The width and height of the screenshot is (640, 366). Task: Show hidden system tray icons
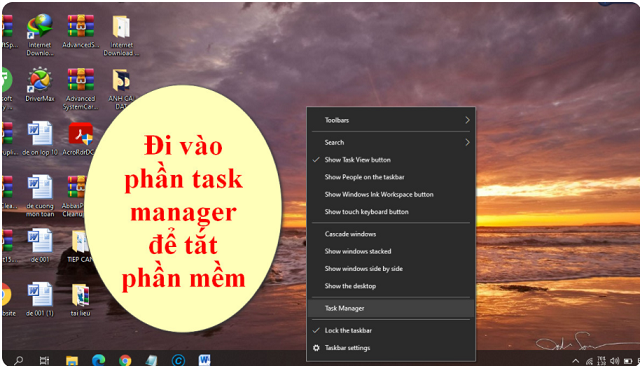[576, 361]
